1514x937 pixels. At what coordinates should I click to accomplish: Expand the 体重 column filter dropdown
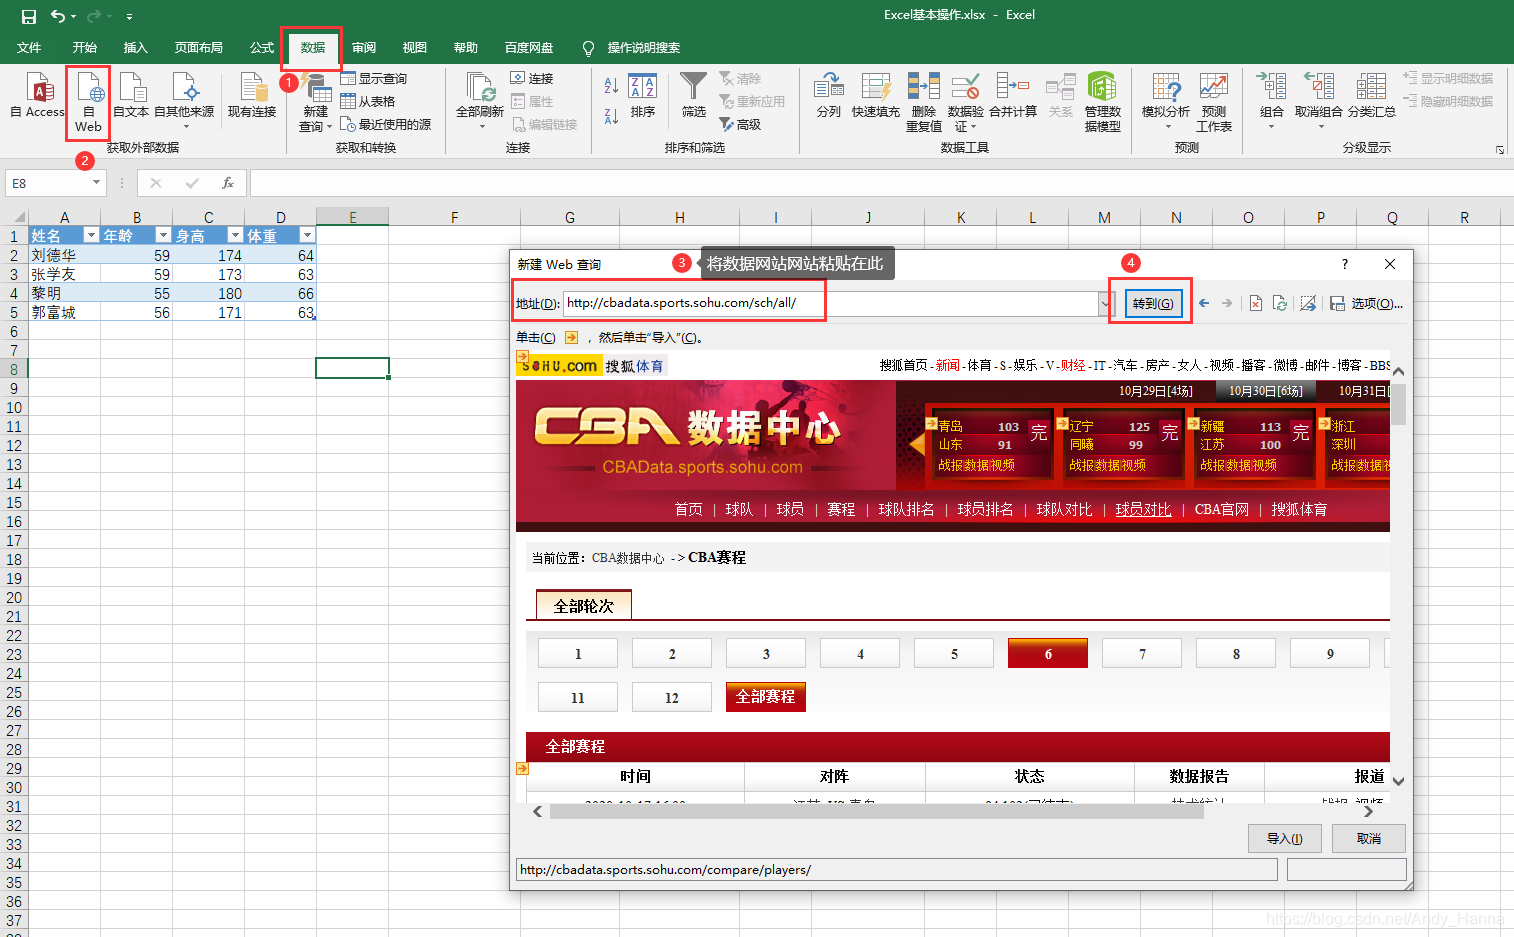[307, 235]
